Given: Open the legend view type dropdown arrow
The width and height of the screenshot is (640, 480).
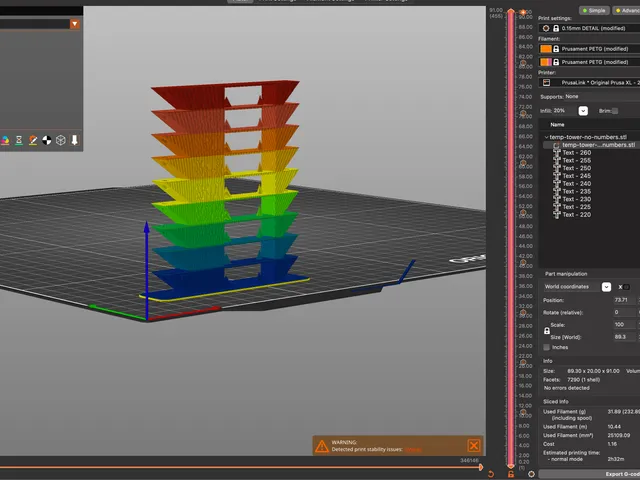Looking at the screenshot, I should click(74, 24).
